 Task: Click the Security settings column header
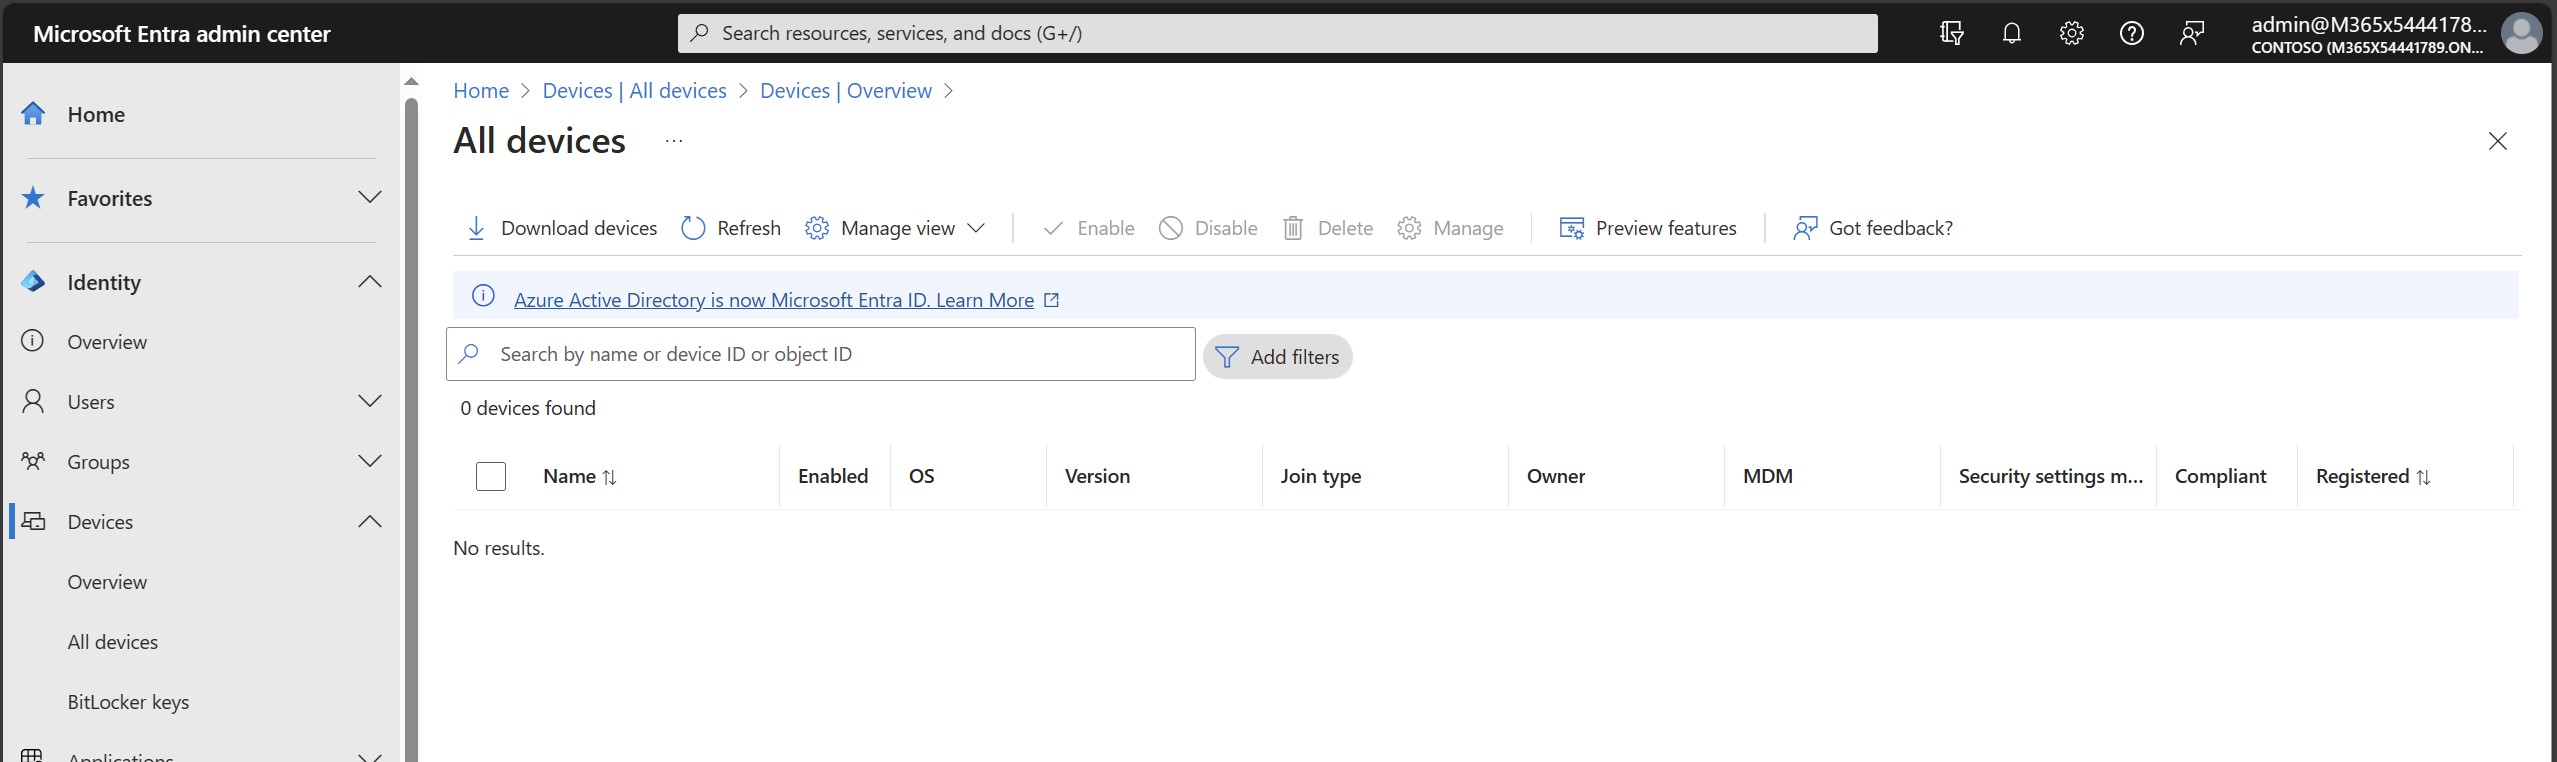(x=2050, y=476)
